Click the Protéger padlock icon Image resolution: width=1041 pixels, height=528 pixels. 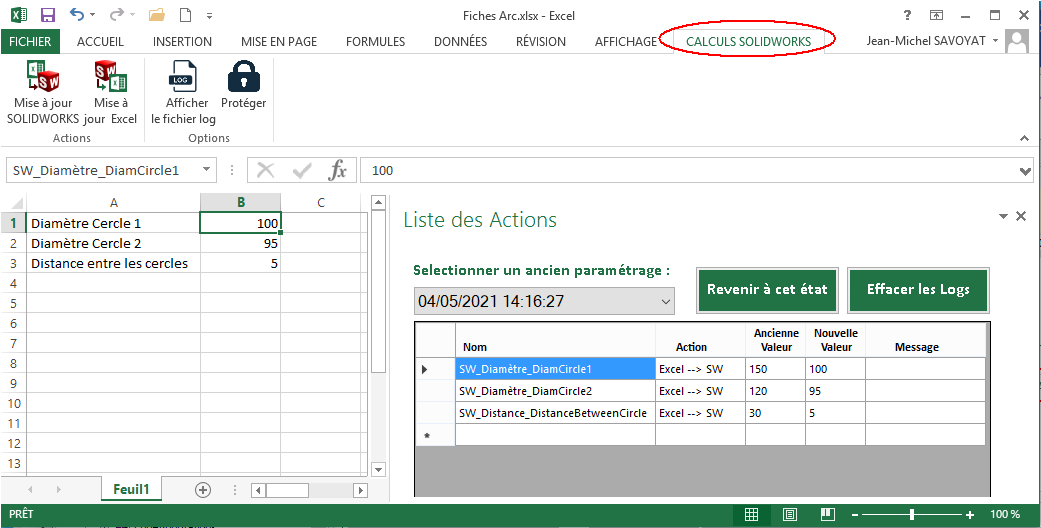[243, 77]
